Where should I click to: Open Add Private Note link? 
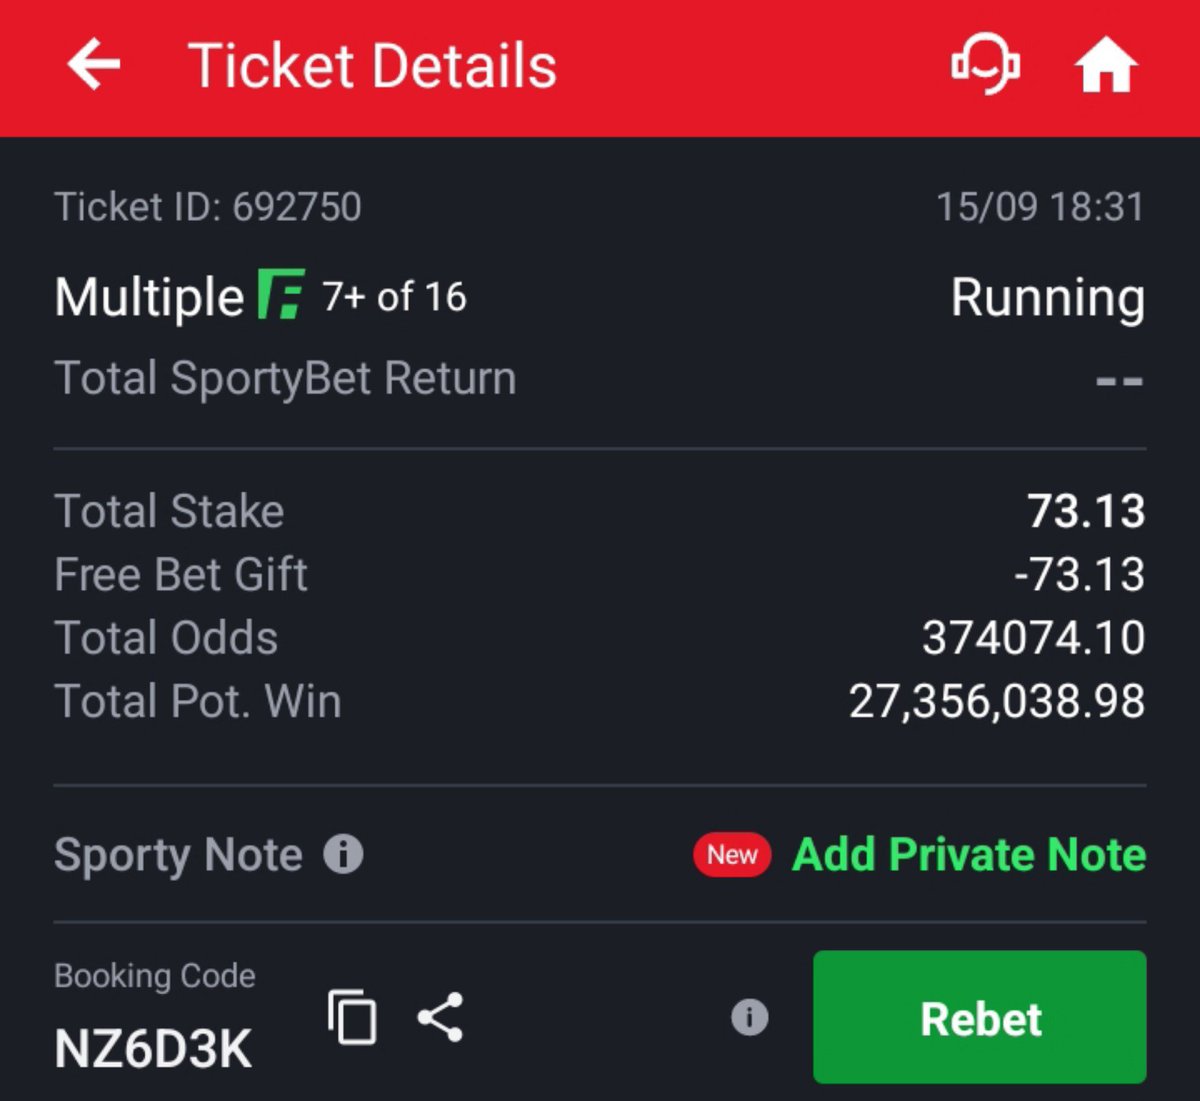969,855
